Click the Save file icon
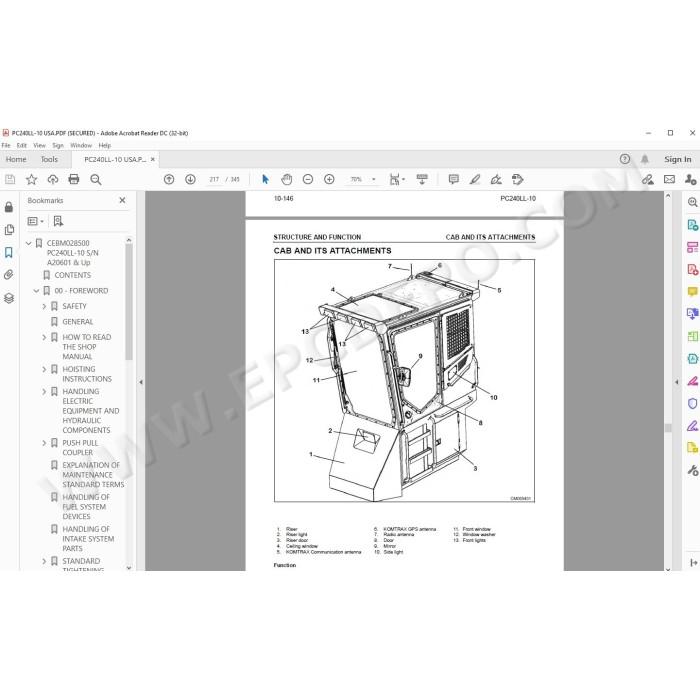Viewport: 700px width, 700px height. click(10, 179)
